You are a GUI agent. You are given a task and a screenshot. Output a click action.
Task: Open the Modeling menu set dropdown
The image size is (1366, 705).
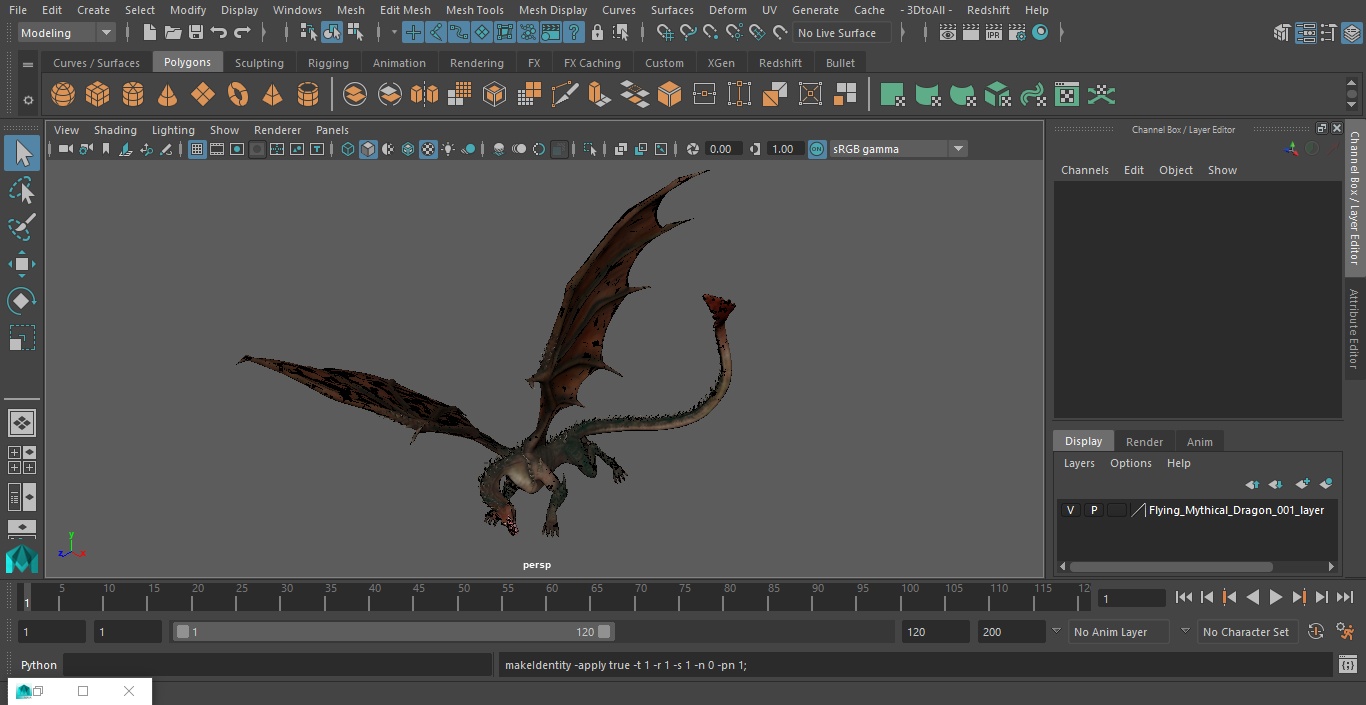(x=67, y=33)
